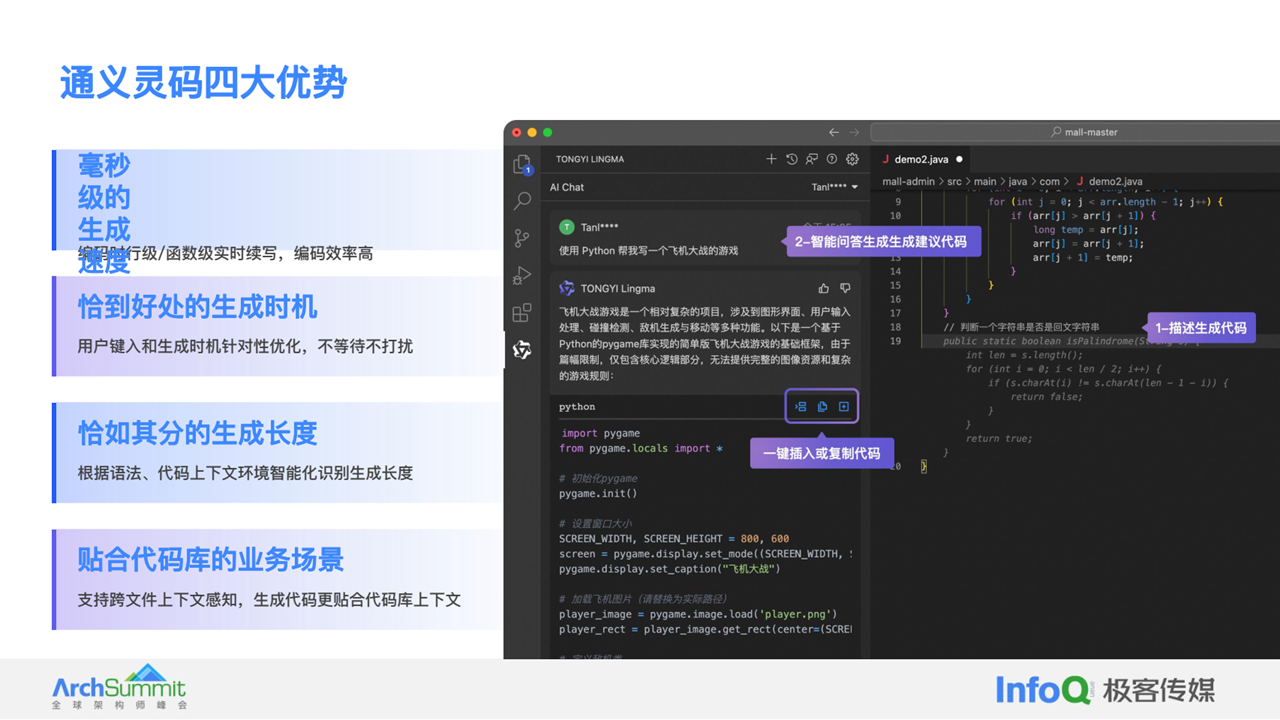
Task: Click heading '贴合代码库的业务场景'
Action: point(211,559)
